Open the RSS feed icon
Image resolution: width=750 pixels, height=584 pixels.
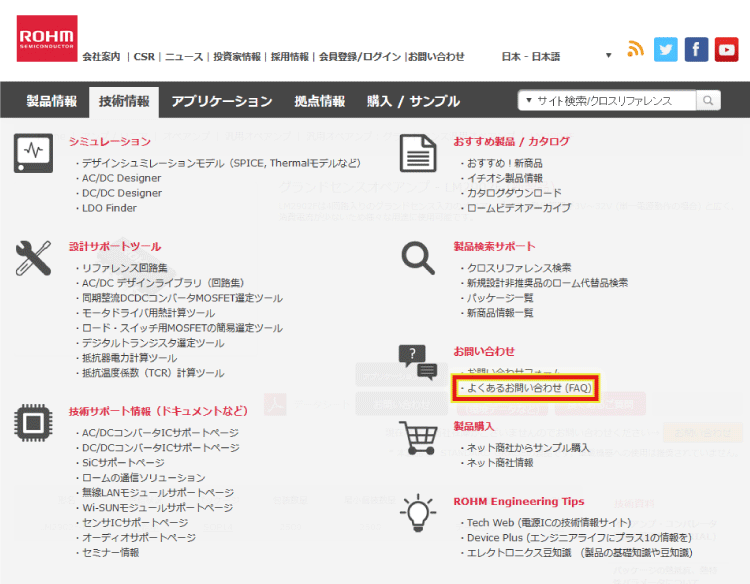(635, 49)
